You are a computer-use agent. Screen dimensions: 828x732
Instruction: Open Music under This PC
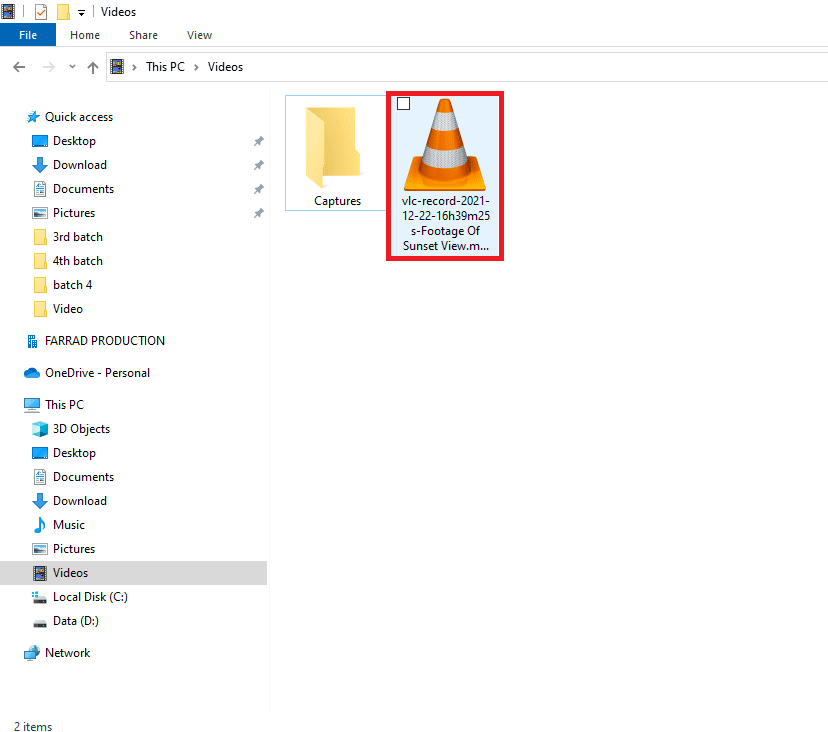(x=69, y=525)
